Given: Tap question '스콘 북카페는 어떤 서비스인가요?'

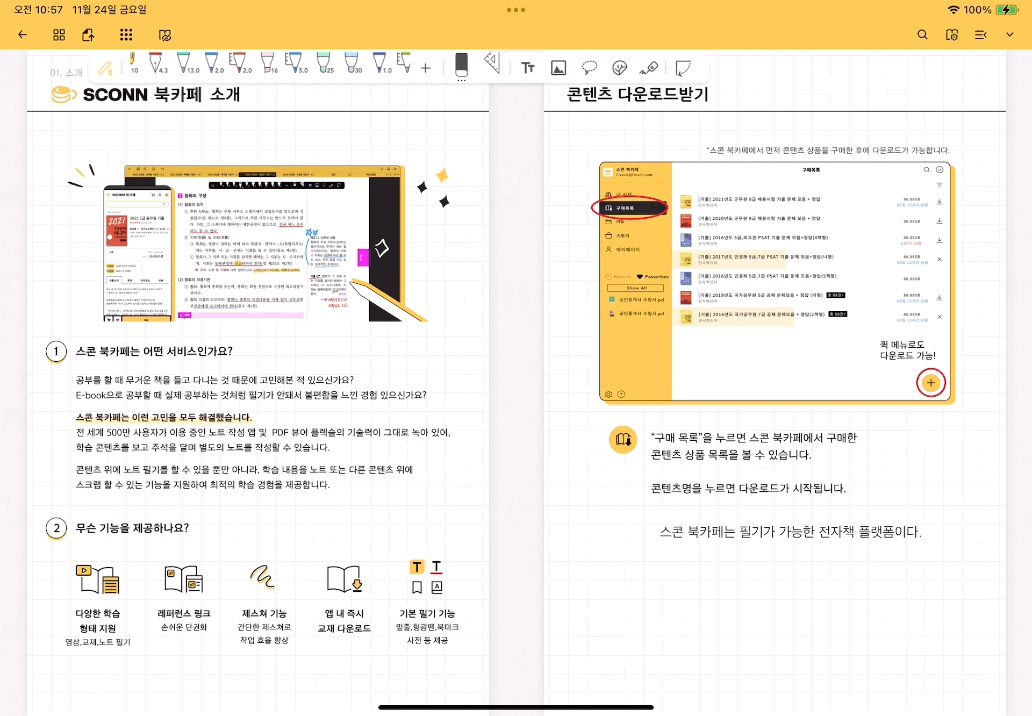Looking at the screenshot, I should point(154,351).
